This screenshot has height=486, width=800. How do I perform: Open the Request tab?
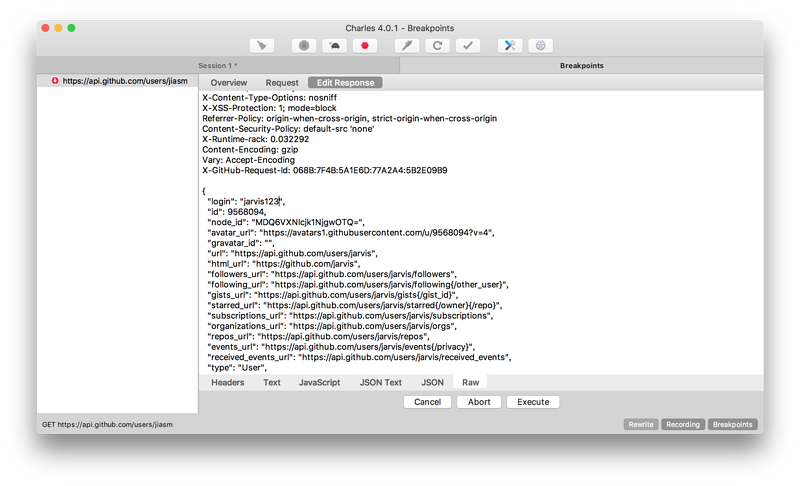click(x=282, y=83)
